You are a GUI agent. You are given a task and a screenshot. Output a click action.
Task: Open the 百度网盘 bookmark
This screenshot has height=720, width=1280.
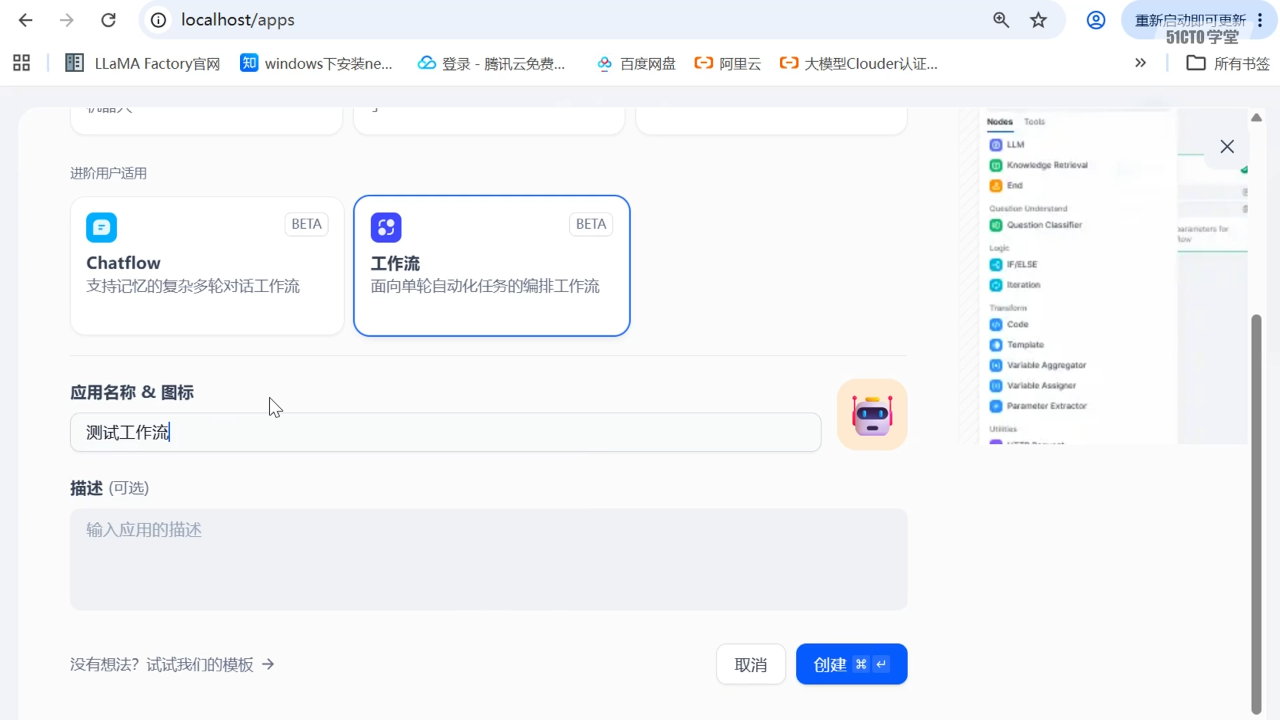pyautogui.click(x=636, y=63)
